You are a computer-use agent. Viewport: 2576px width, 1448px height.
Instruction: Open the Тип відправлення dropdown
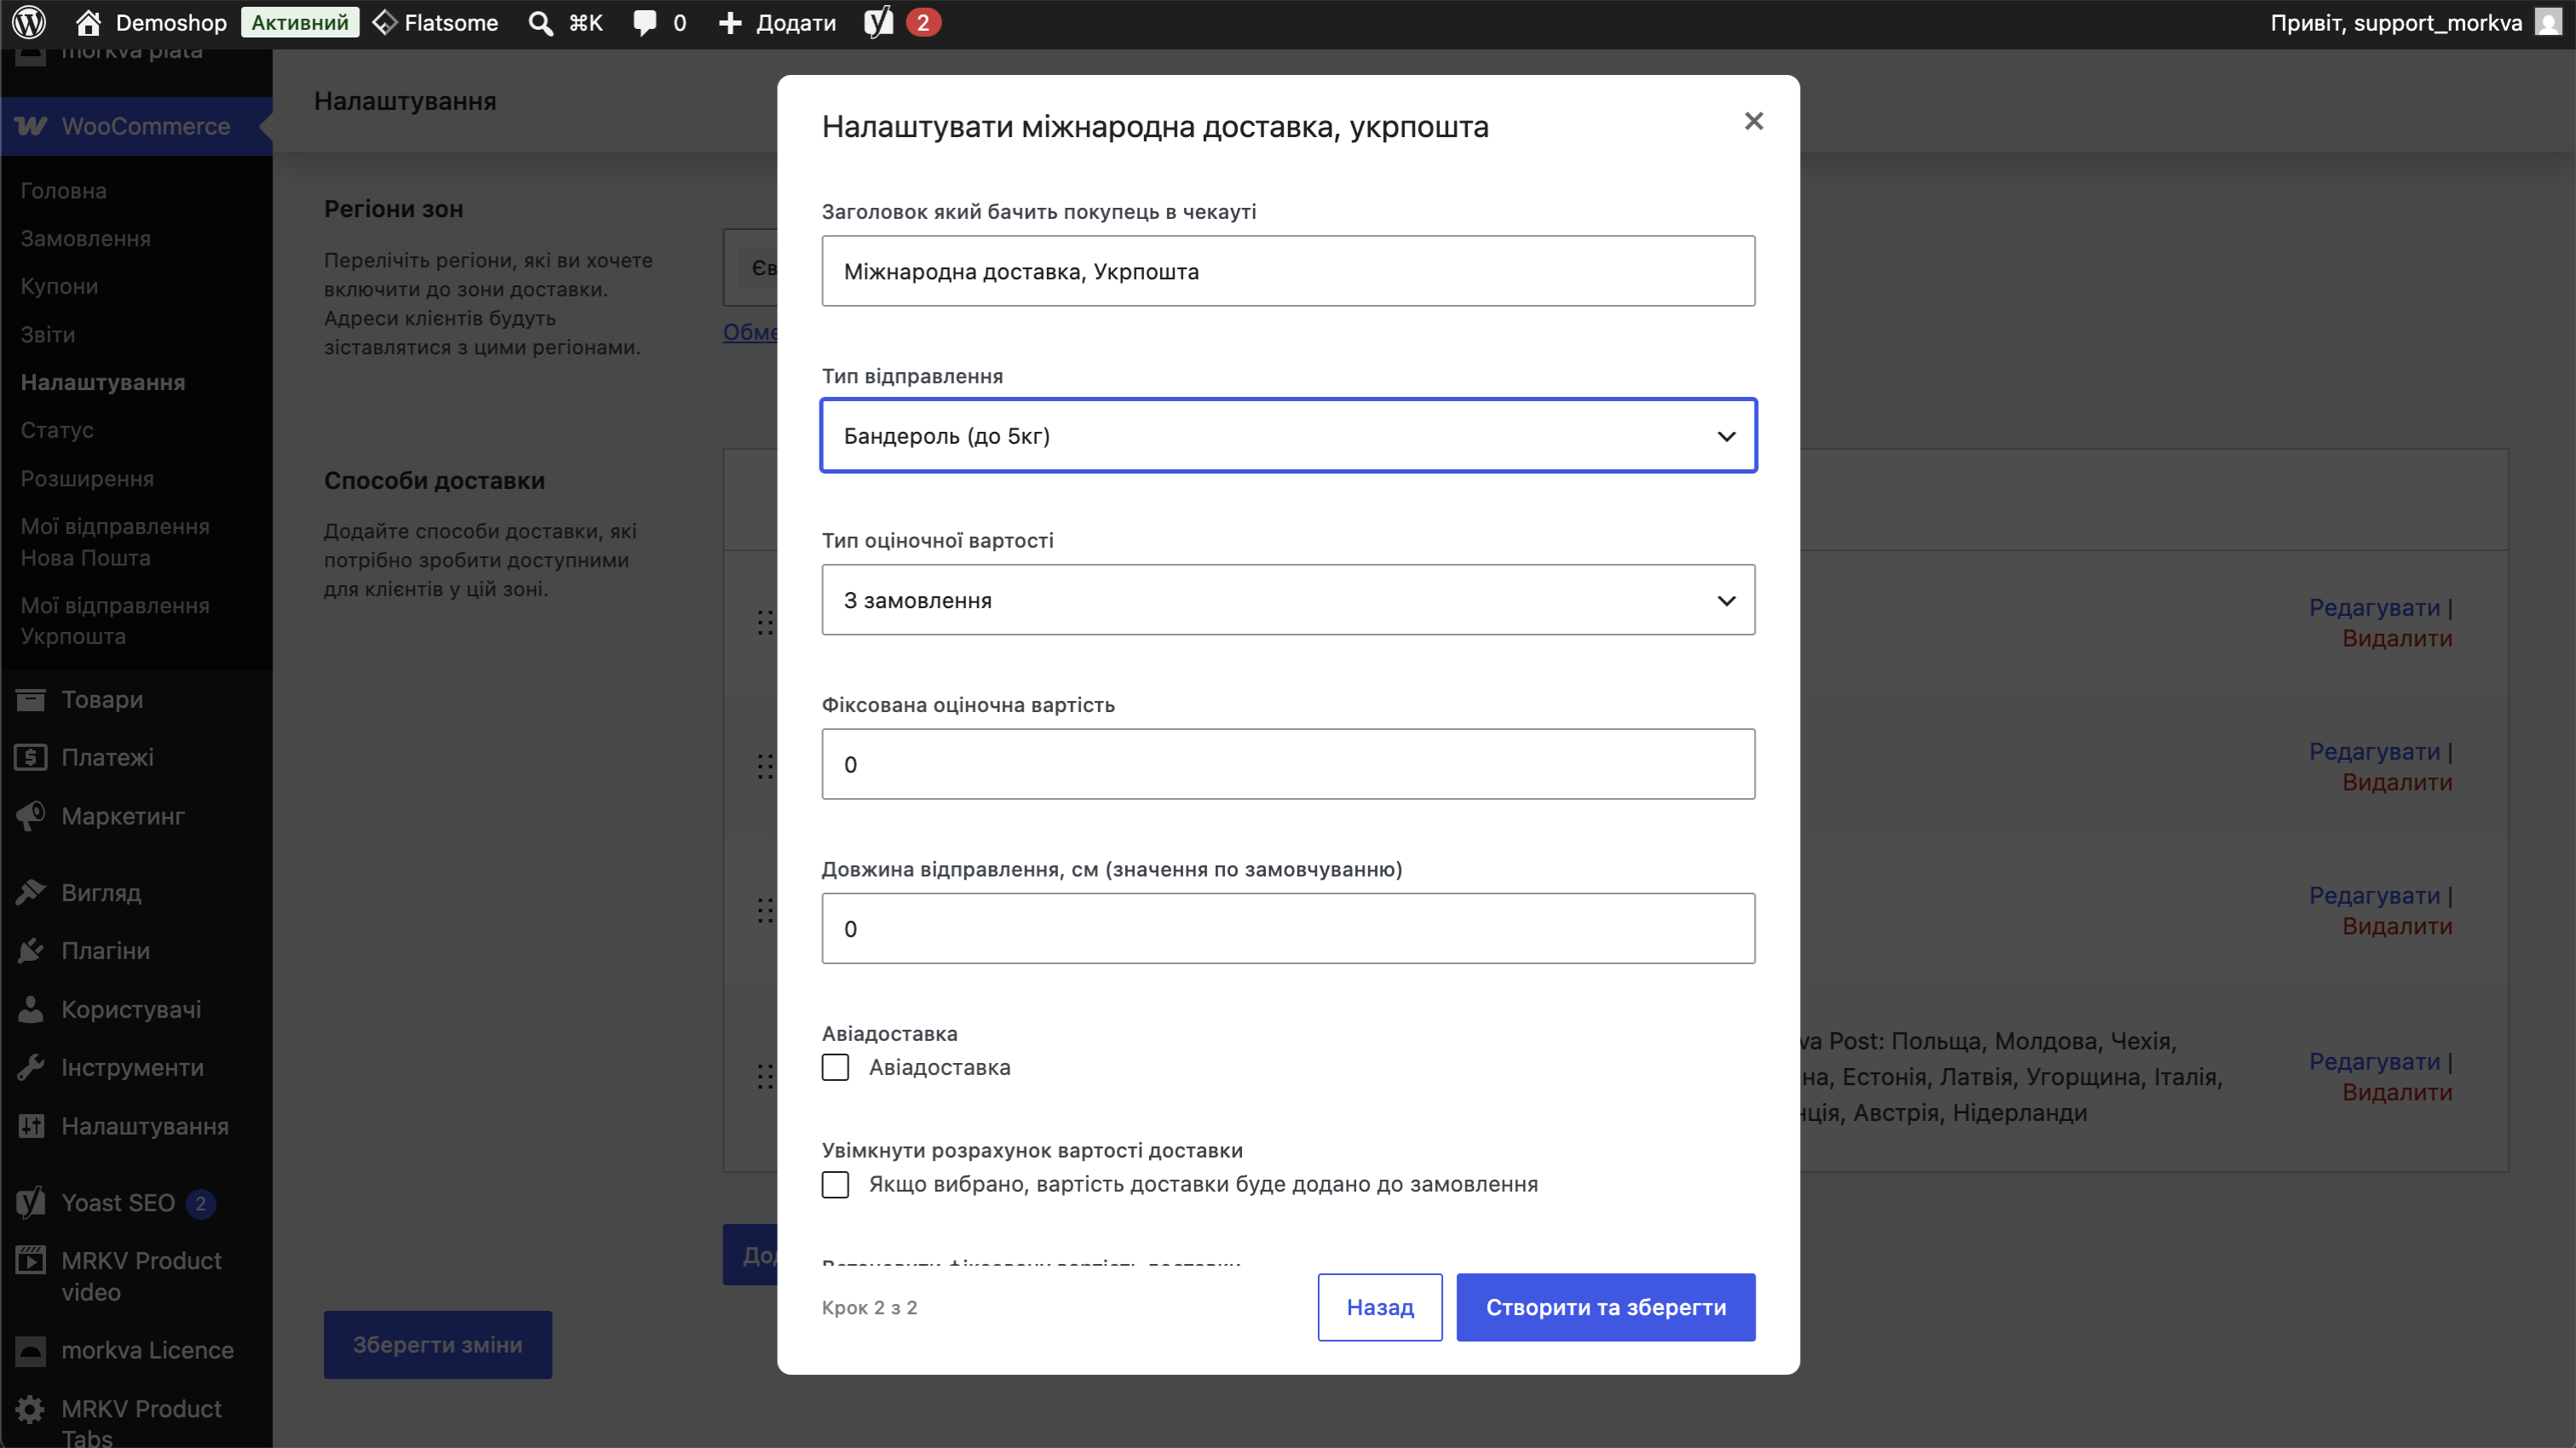pos(1288,435)
